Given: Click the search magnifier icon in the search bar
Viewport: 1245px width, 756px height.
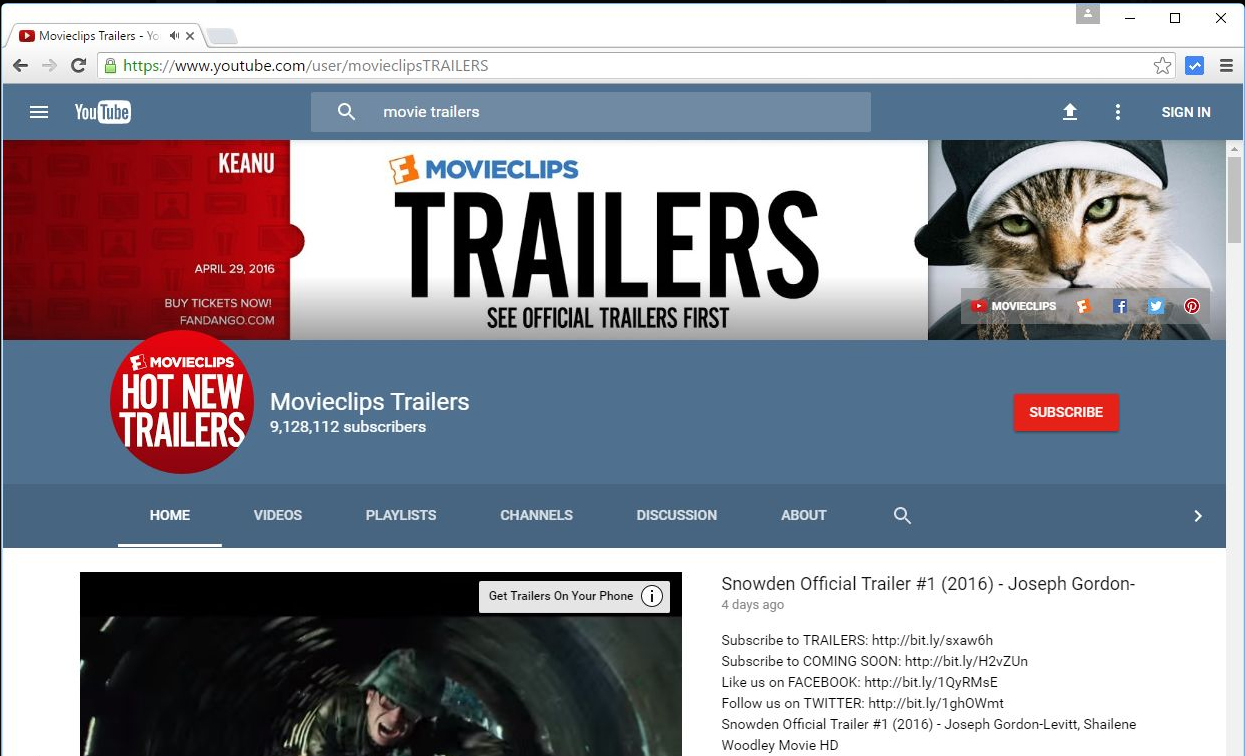Looking at the screenshot, I should coord(346,112).
